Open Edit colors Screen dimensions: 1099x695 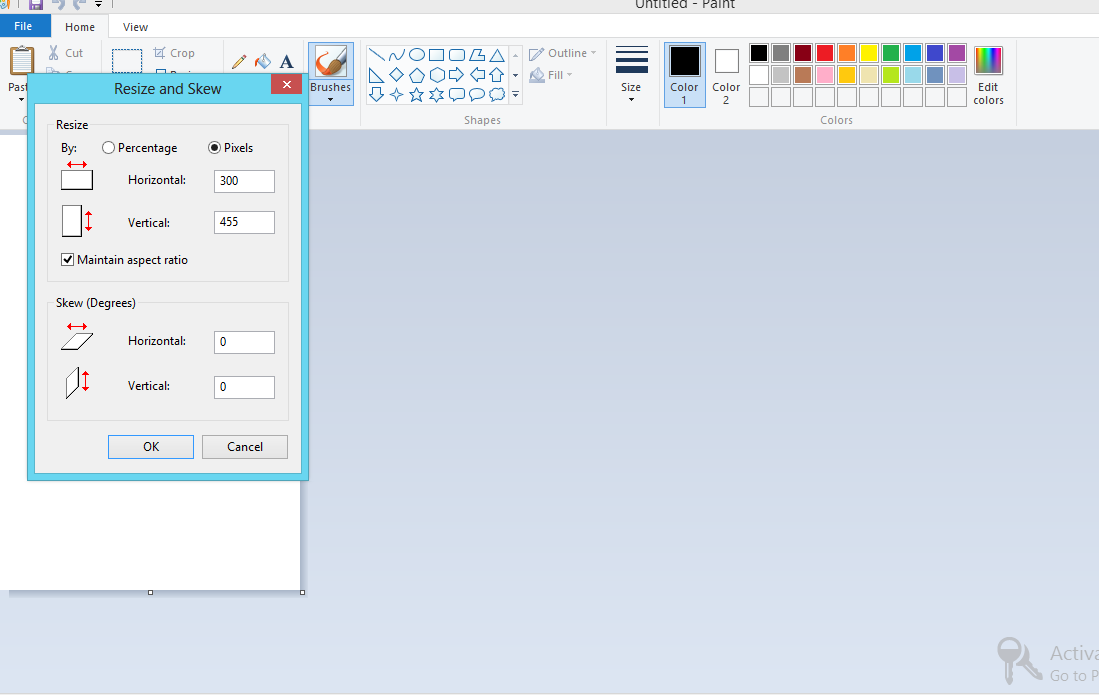(988, 76)
